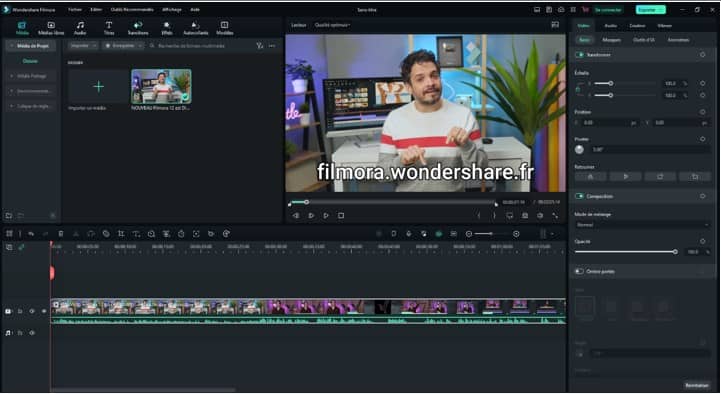Open the Titres text library
The height and width of the screenshot is (394, 721).
pyautogui.click(x=109, y=28)
